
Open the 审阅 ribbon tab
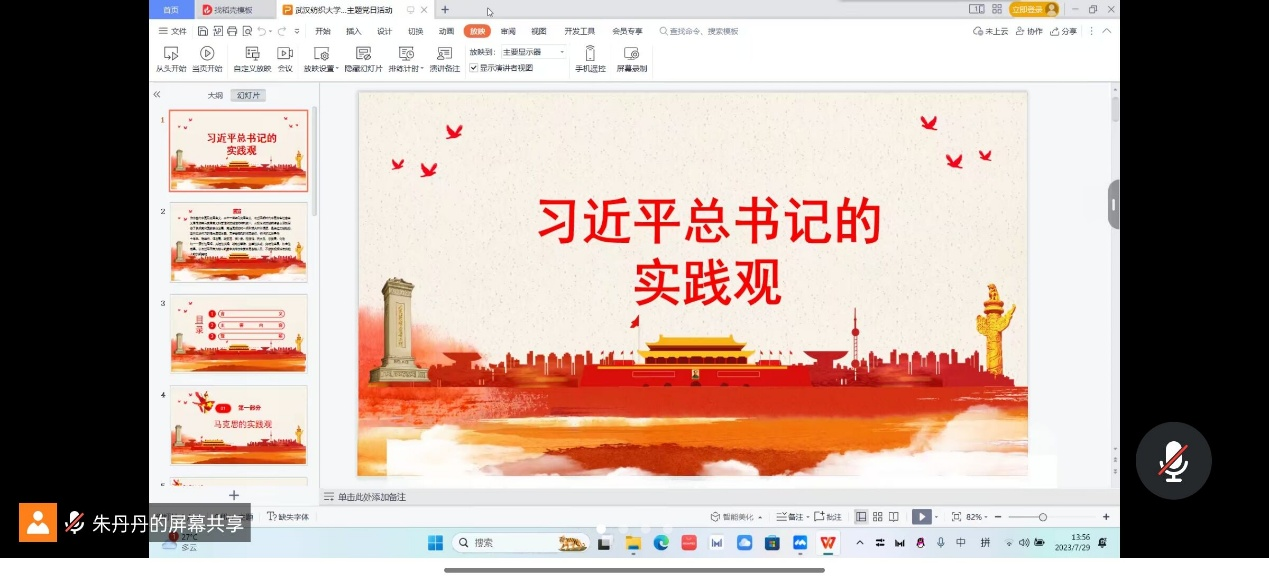tap(508, 31)
